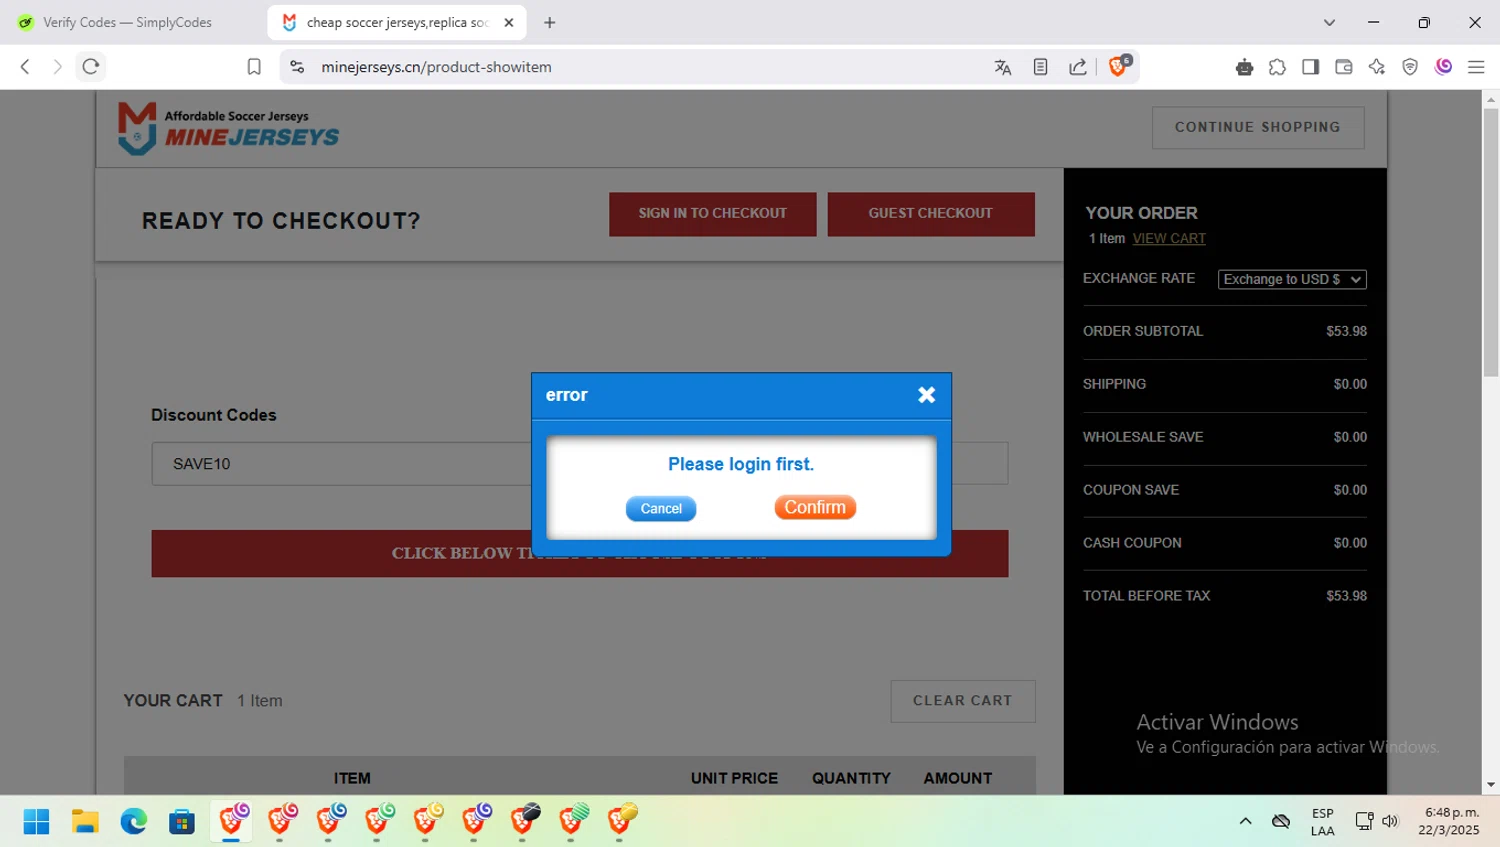The image size is (1500, 847).
Task: Click the printer extension icon in toolbar
Action: [x=1244, y=67]
